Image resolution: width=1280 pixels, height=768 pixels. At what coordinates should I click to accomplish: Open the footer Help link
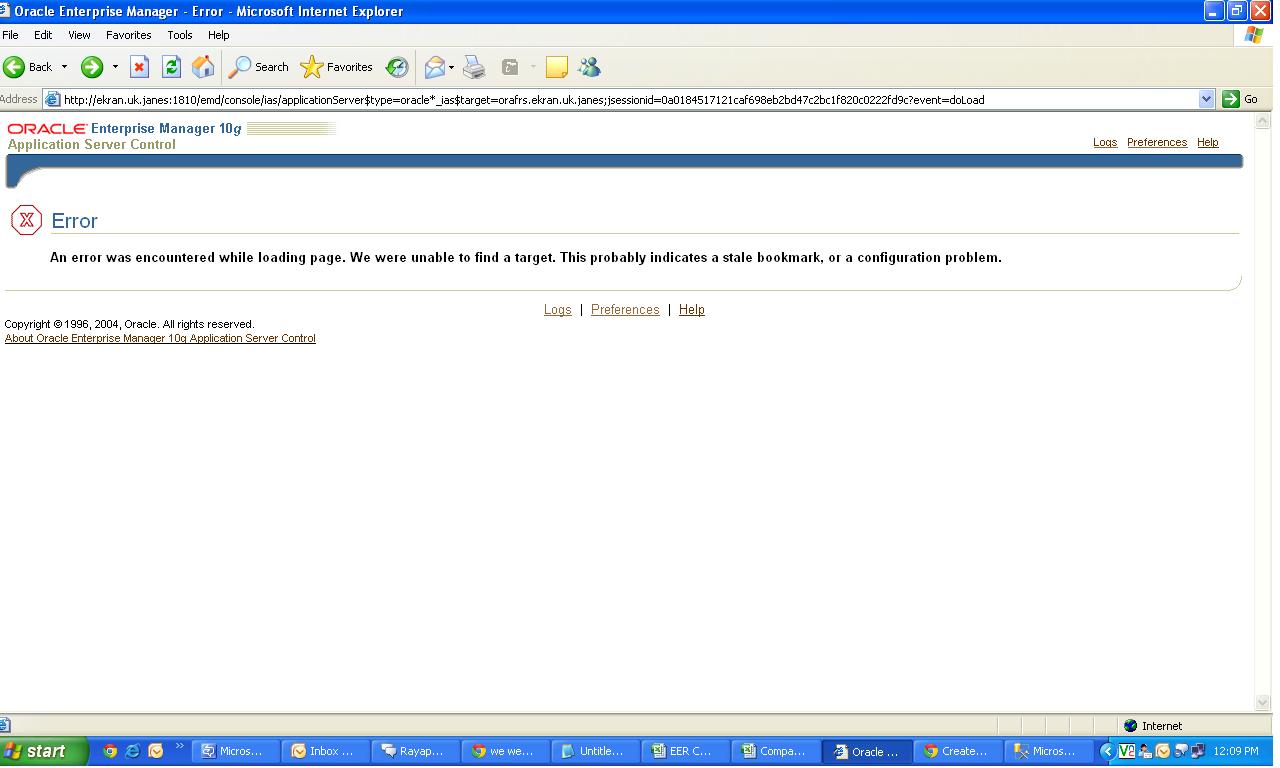point(692,310)
